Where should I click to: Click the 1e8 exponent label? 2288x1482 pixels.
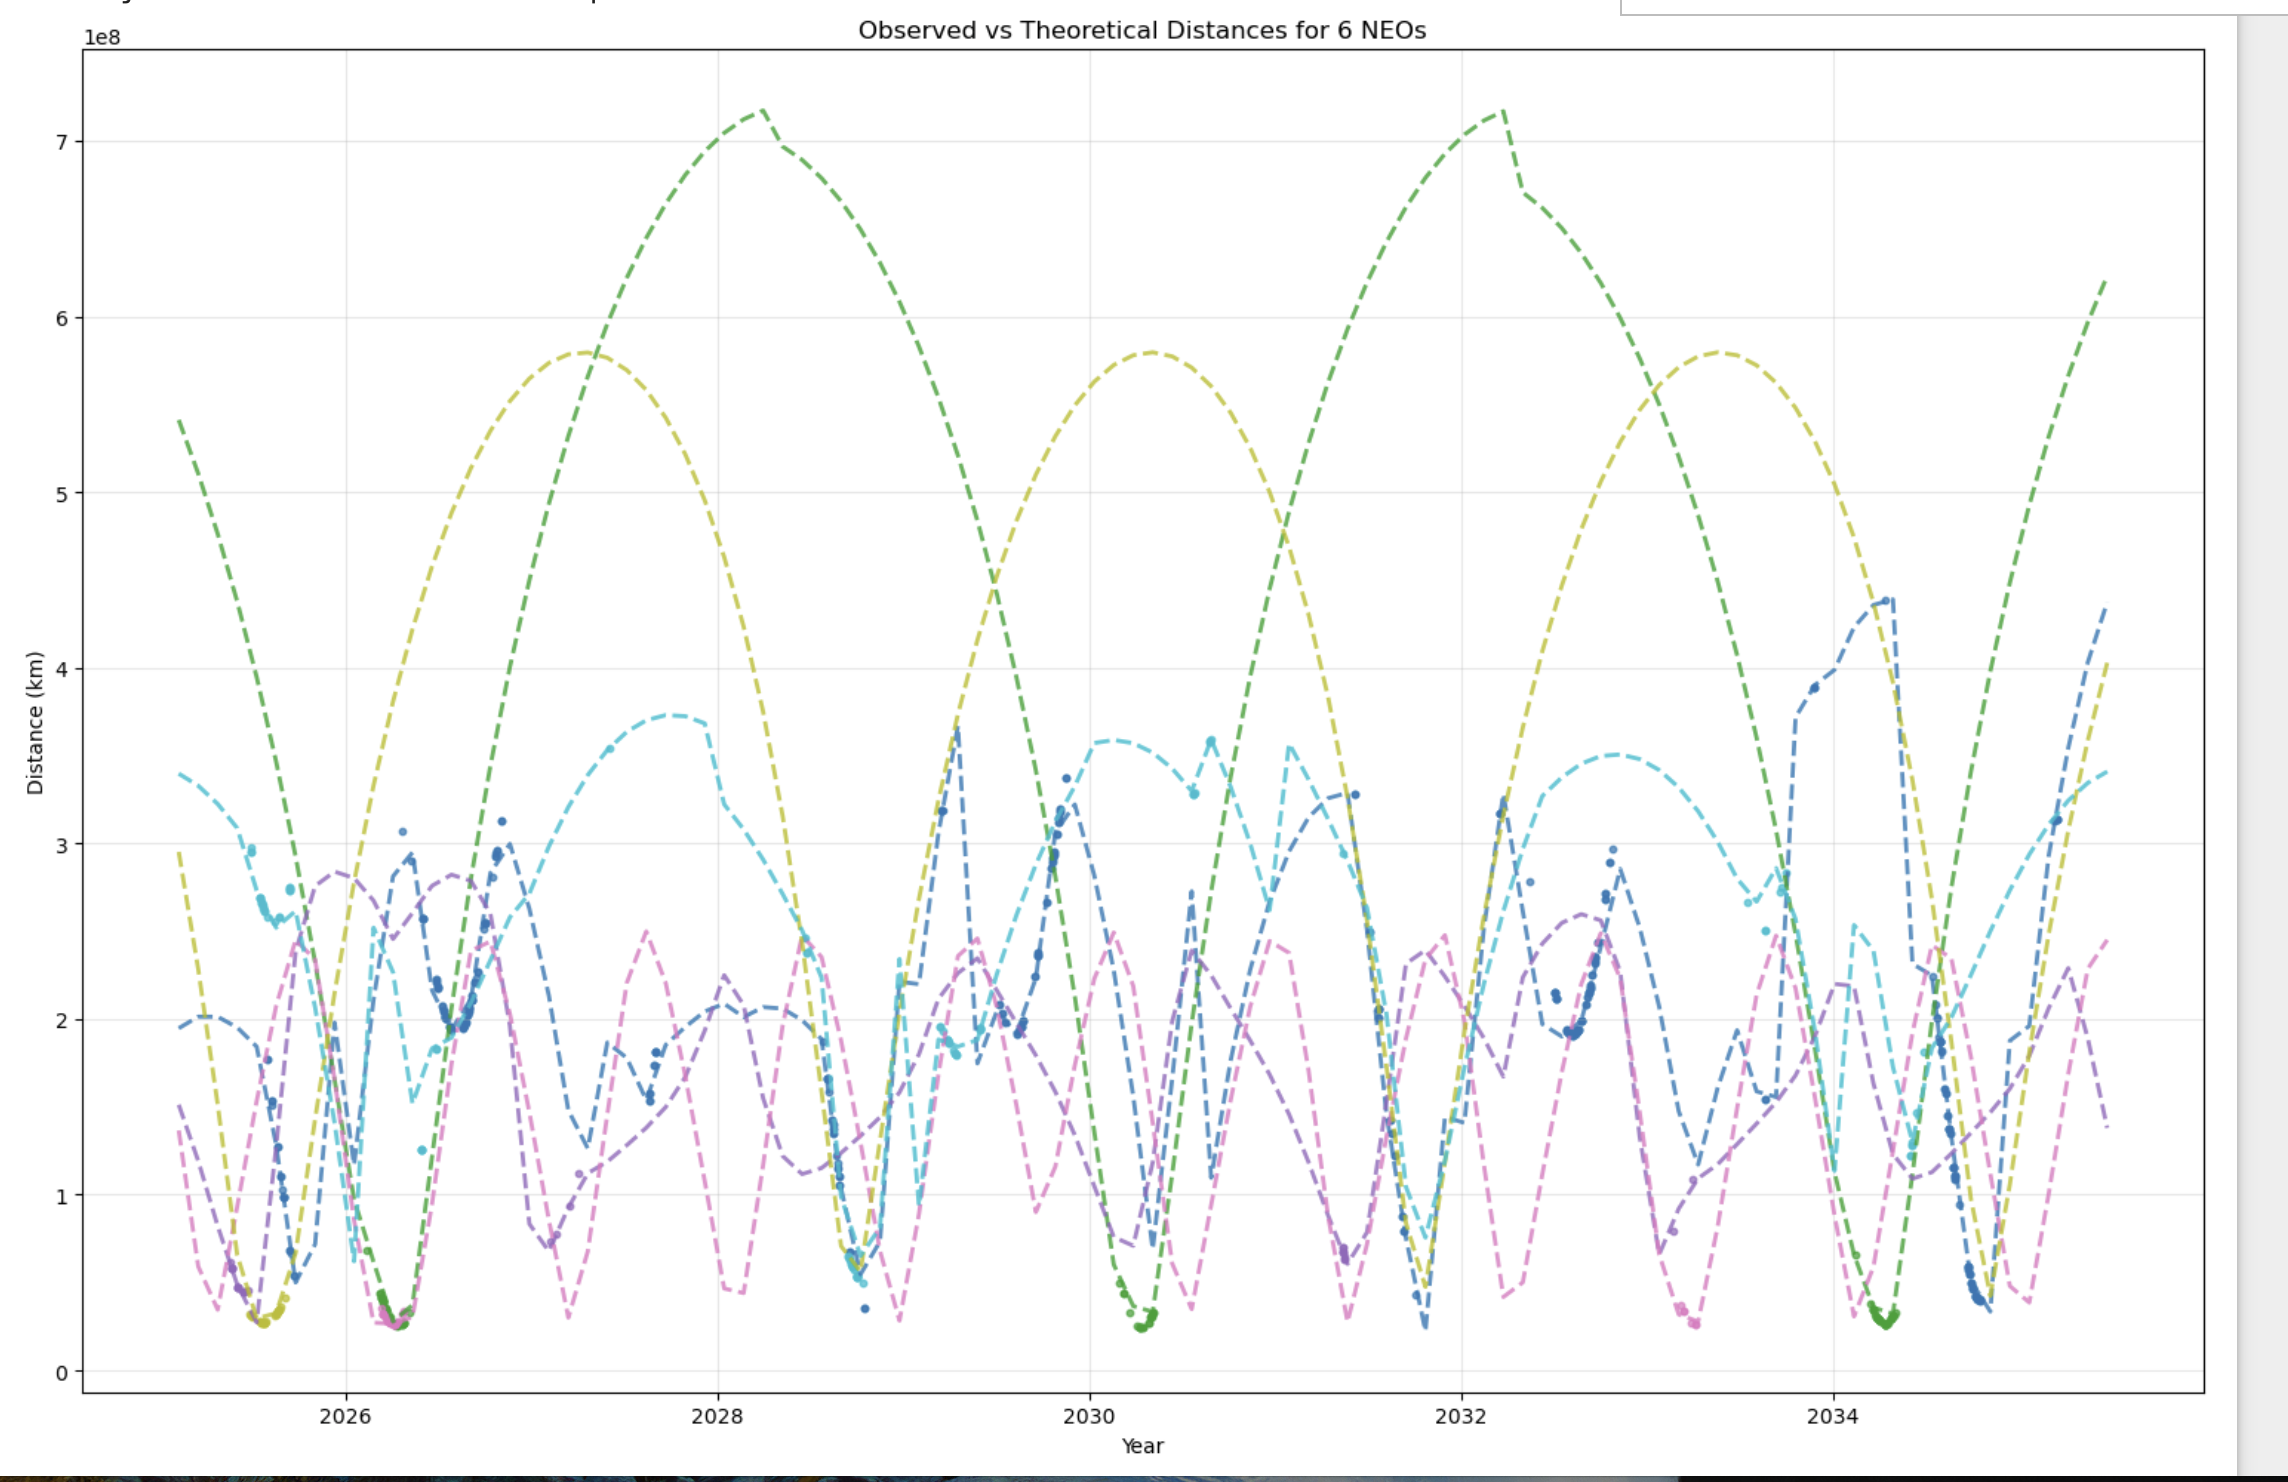point(102,38)
